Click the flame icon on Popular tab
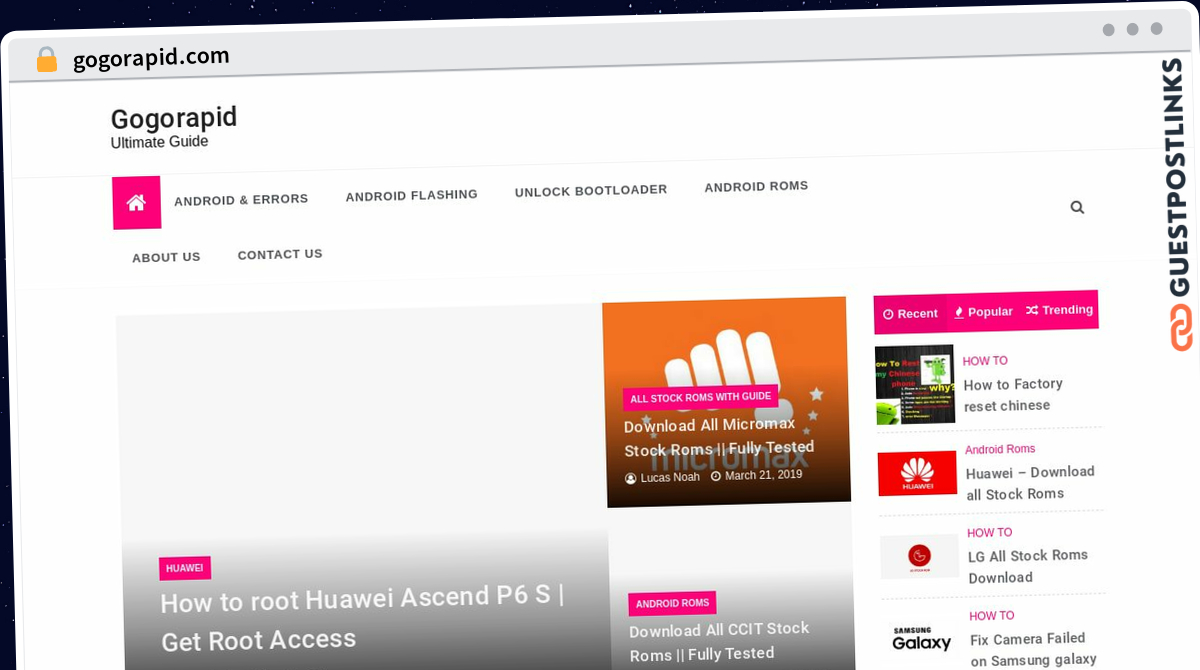Image resolution: width=1200 pixels, height=670 pixels. [959, 312]
